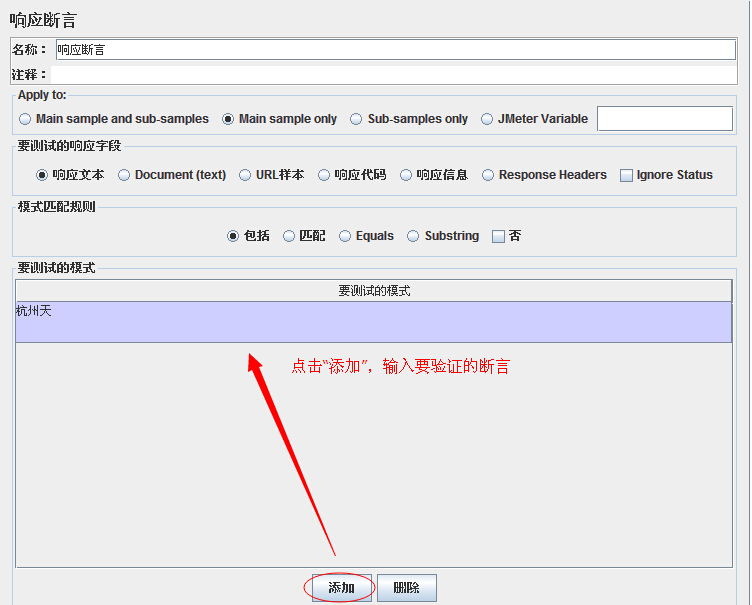Viewport: 752px width, 605px height.
Task: Select Main sample and sub-samples option
Action: [x=25, y=119]
